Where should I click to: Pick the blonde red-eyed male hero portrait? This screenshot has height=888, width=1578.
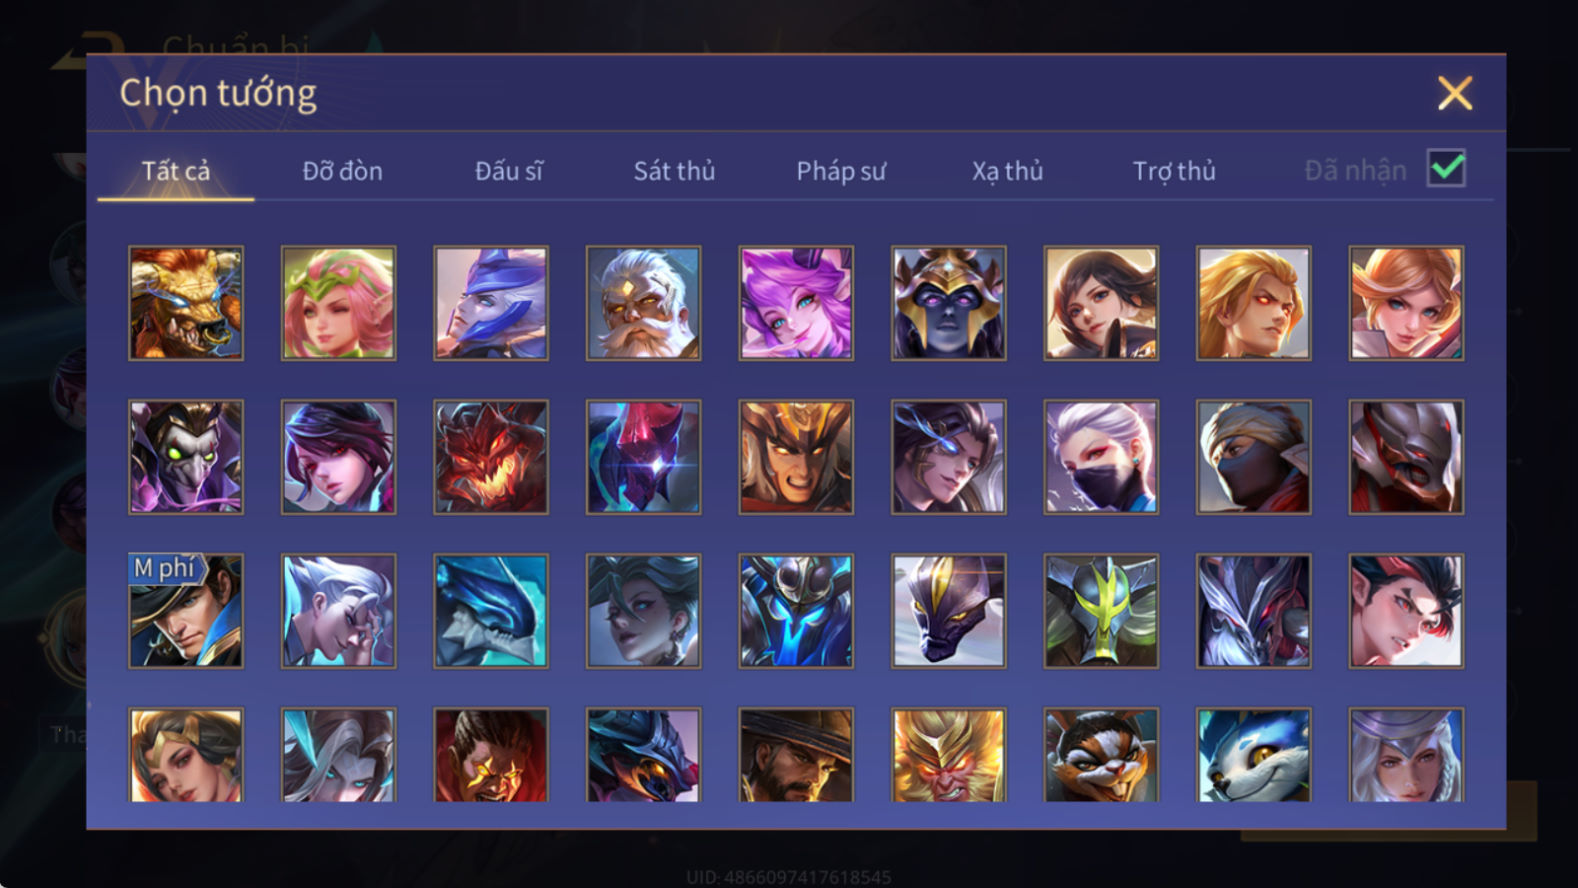click(x=1253, y=303)
